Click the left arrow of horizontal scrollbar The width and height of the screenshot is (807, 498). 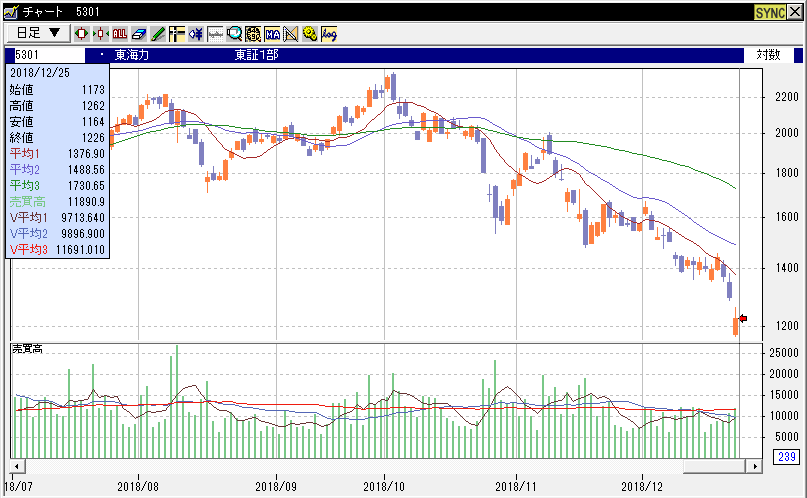[14, 465]
